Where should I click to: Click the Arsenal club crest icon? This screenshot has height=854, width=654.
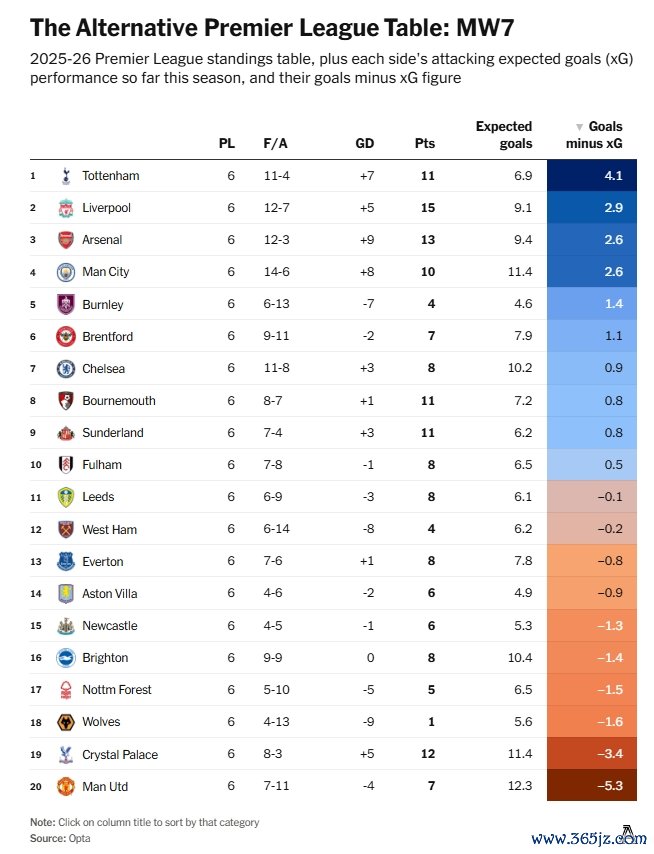tap(66, 240)
